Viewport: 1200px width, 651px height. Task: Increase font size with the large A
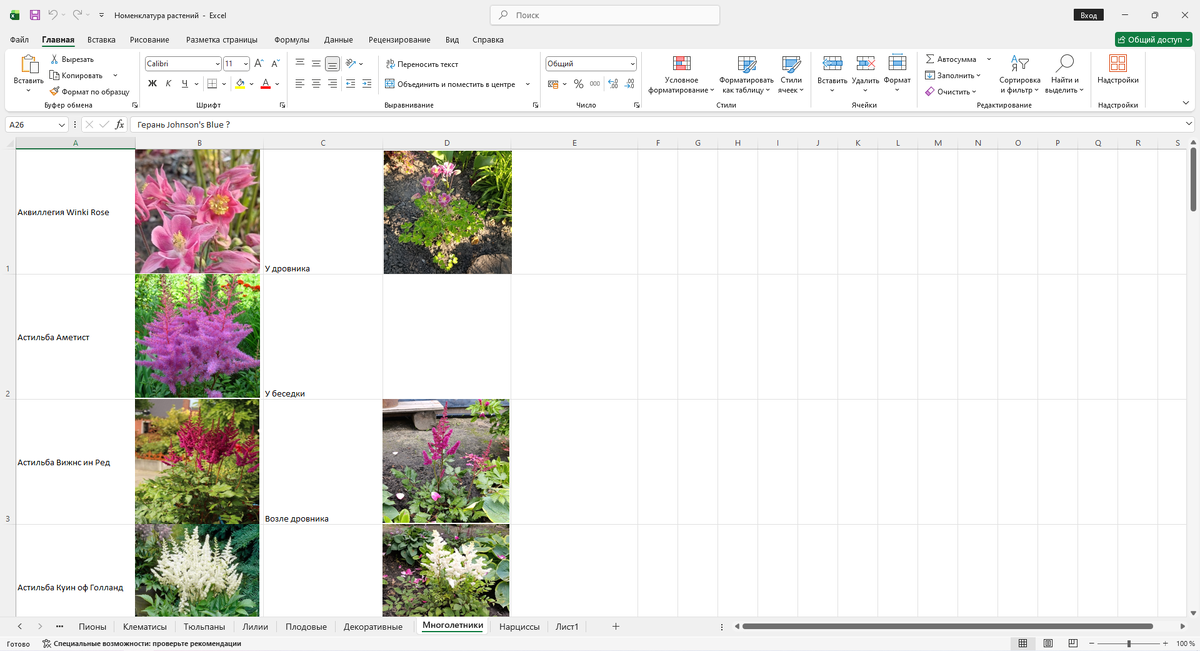(x=259, y=63)
